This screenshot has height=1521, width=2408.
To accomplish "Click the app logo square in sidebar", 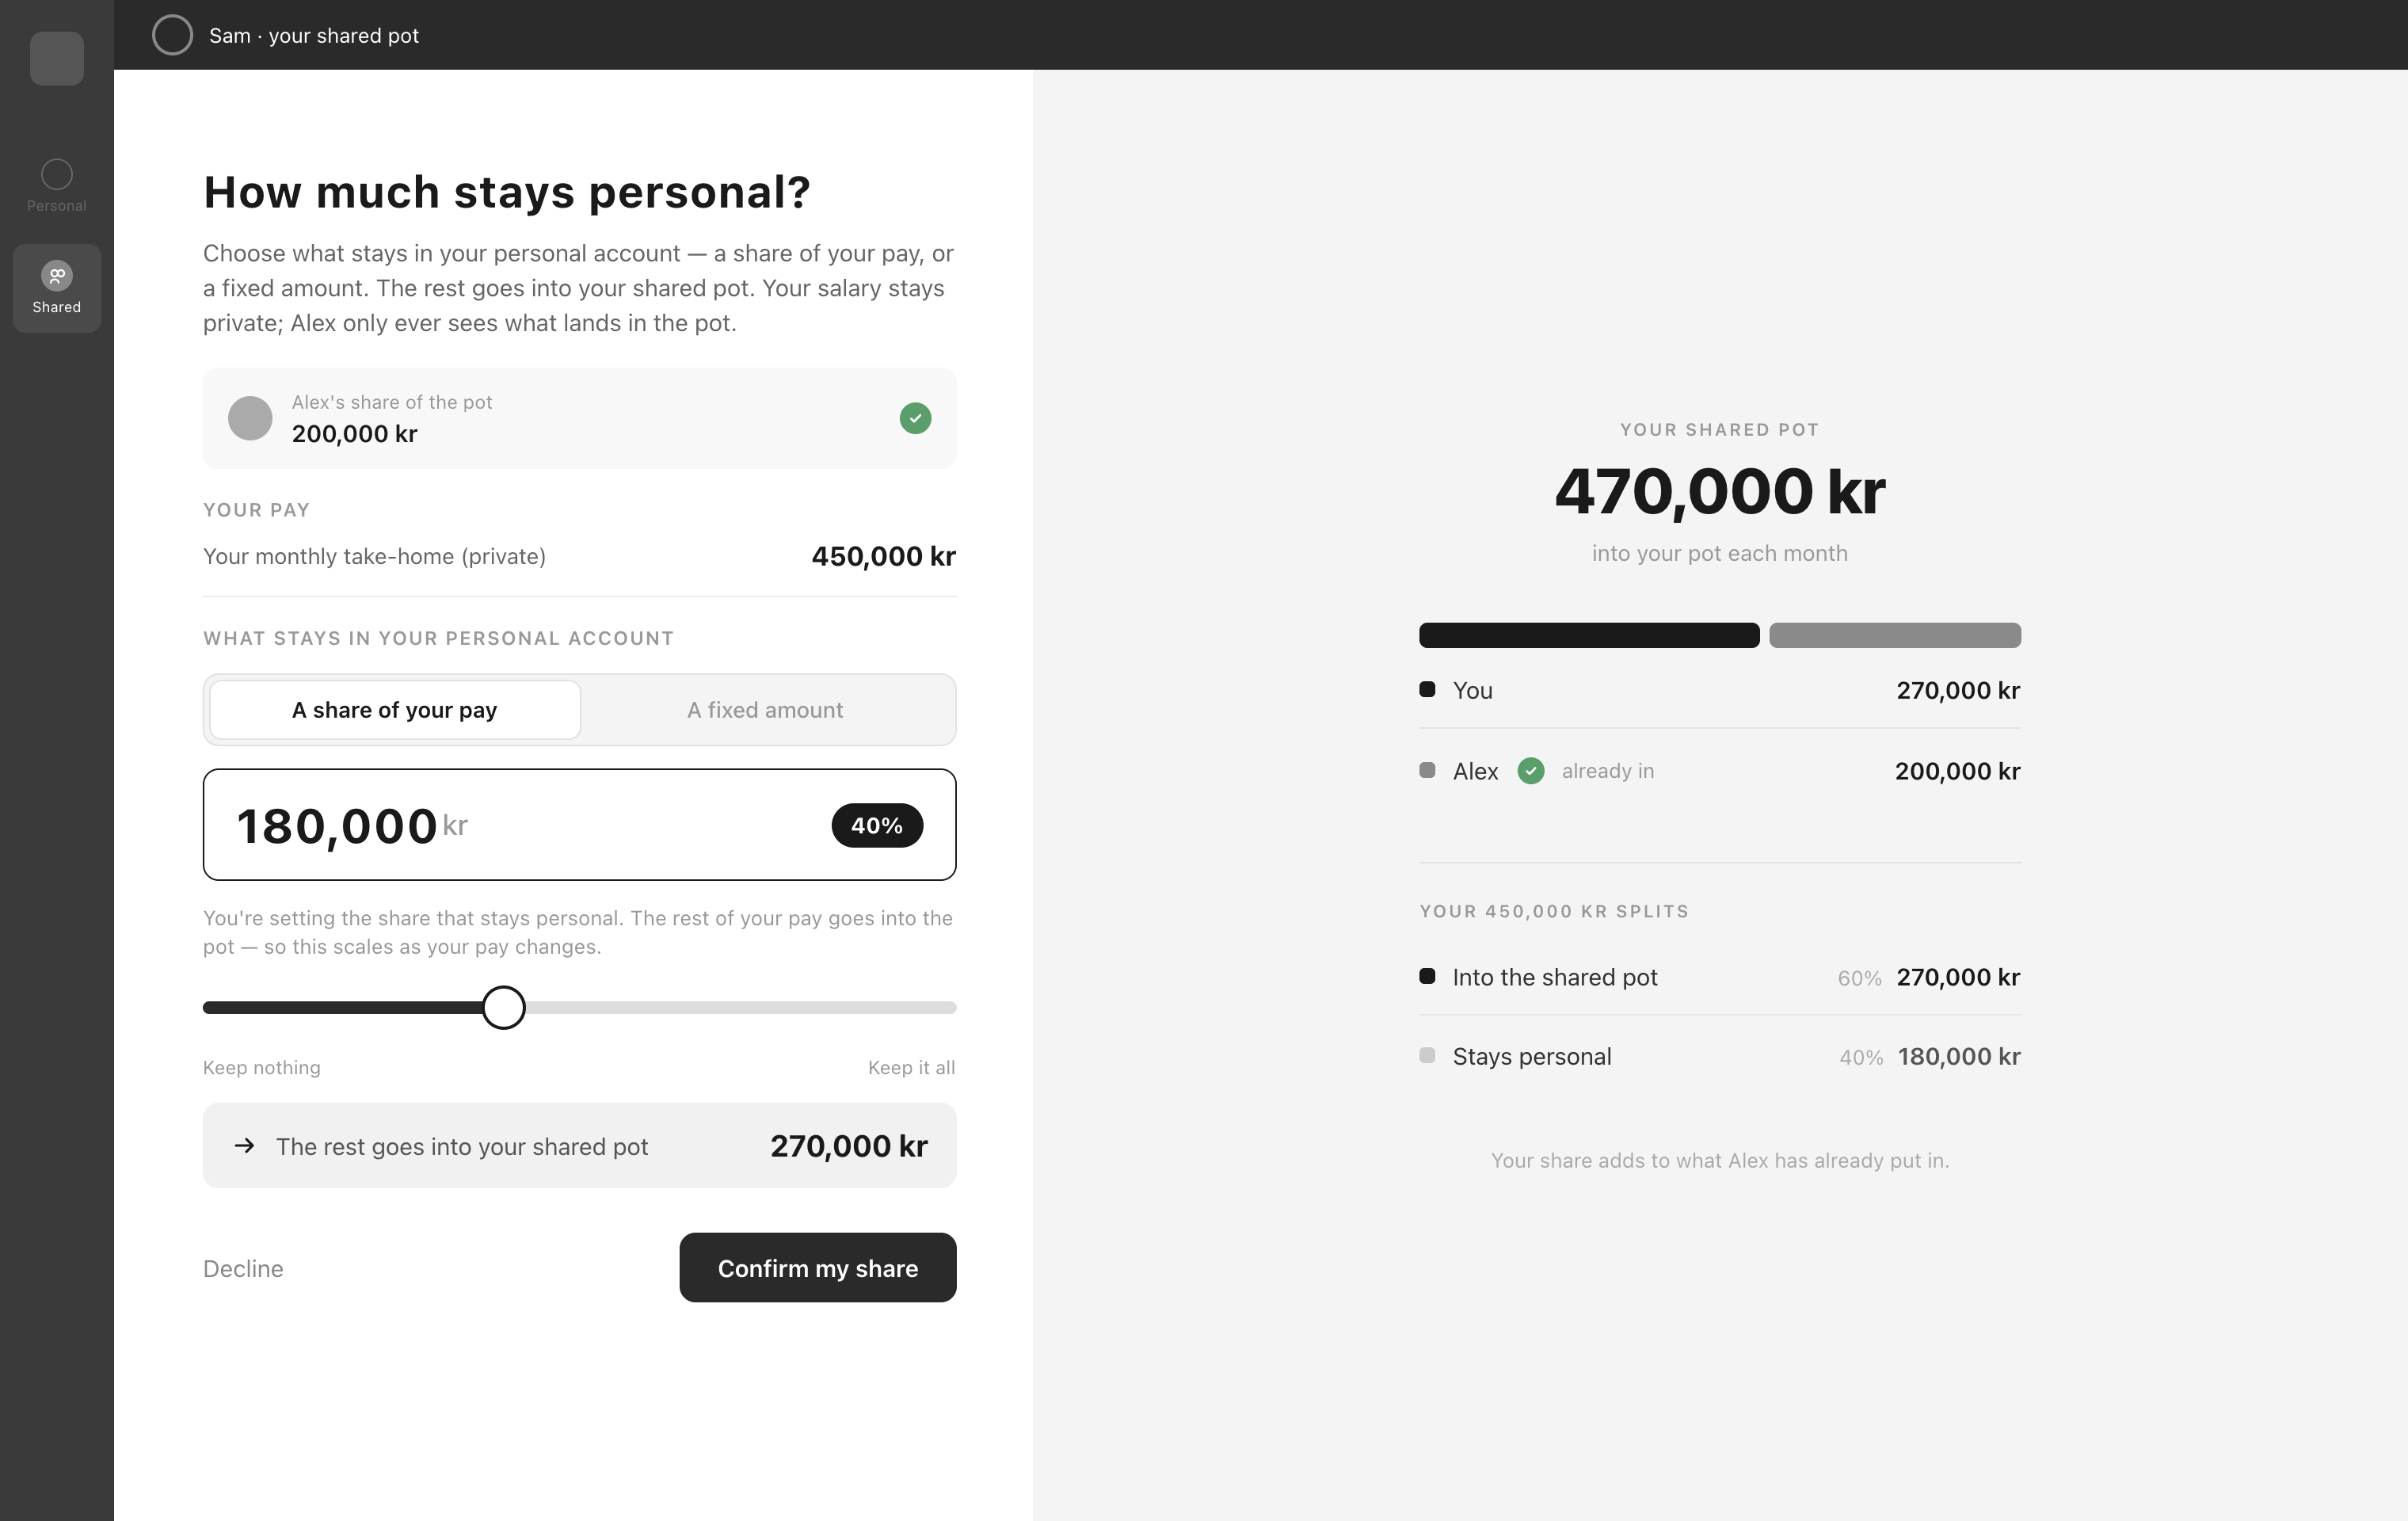I will pyautogui.click(x=57, y=59).
